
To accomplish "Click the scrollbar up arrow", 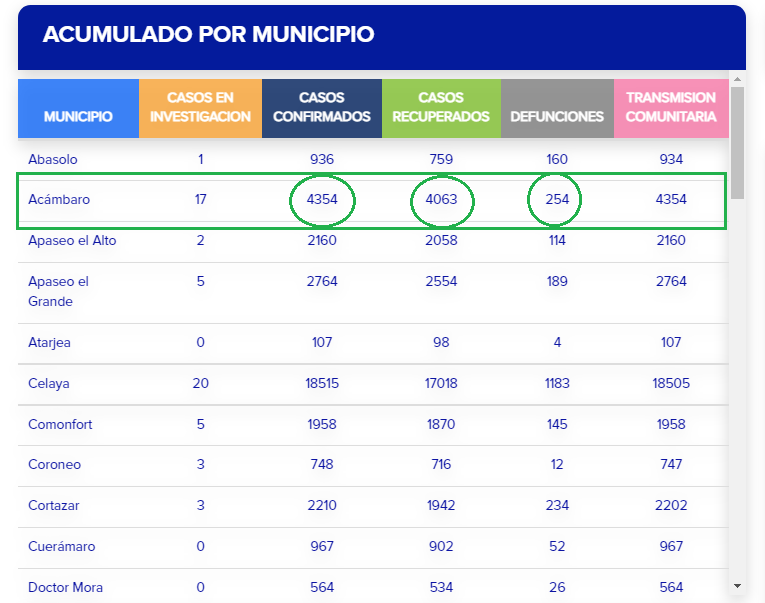I will coord(738,78).
